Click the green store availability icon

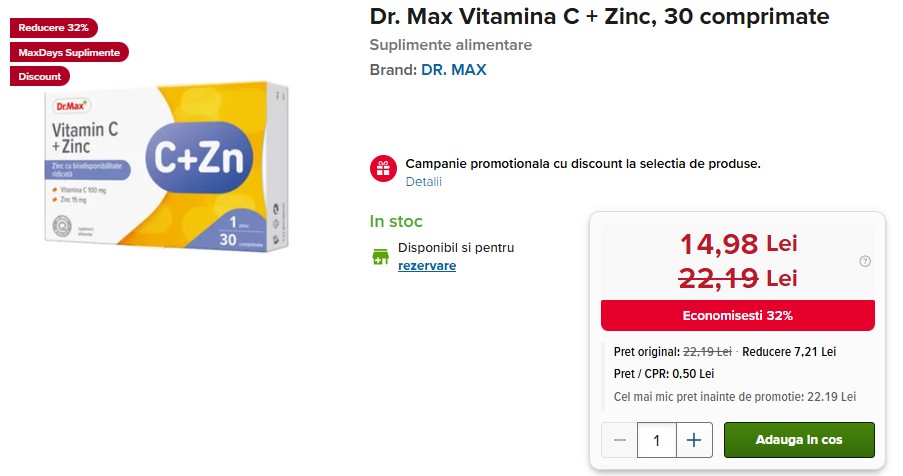tap(380, 257)
